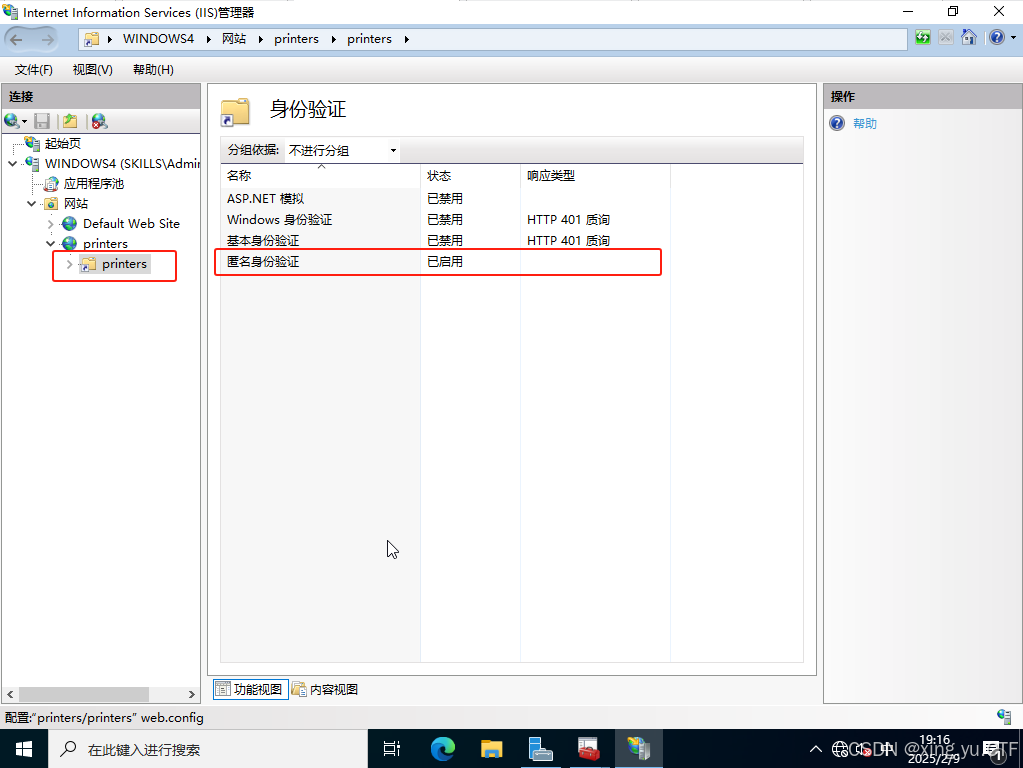
Task: Click the Delete Connection icon in Connections toolbar
Action: (x=99, y=121)
